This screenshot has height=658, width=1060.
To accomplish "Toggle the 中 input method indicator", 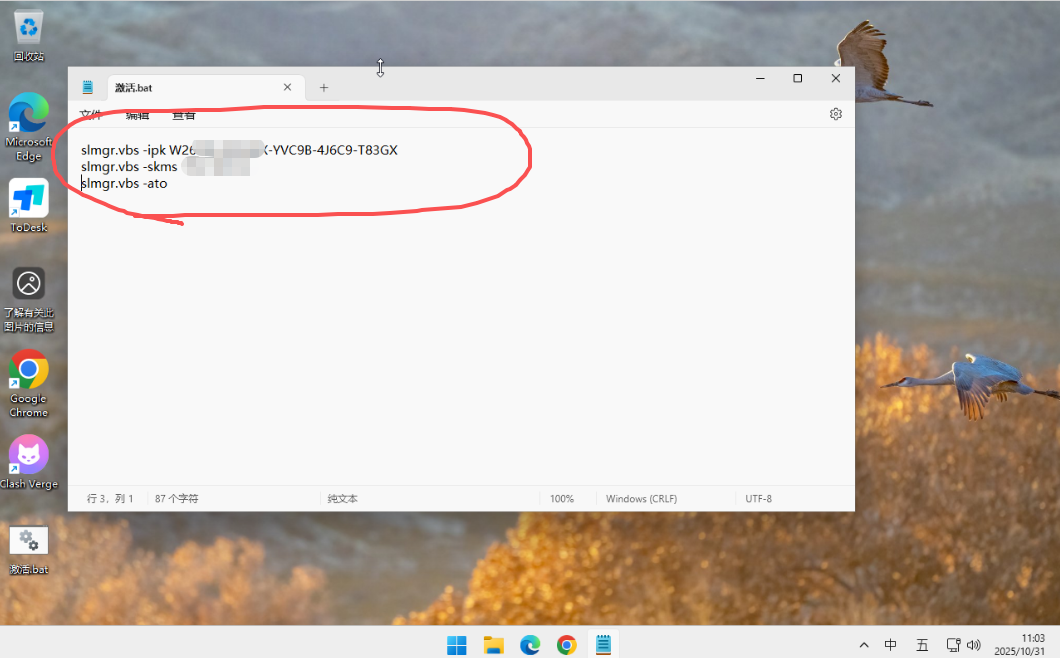I will [890, 645].
